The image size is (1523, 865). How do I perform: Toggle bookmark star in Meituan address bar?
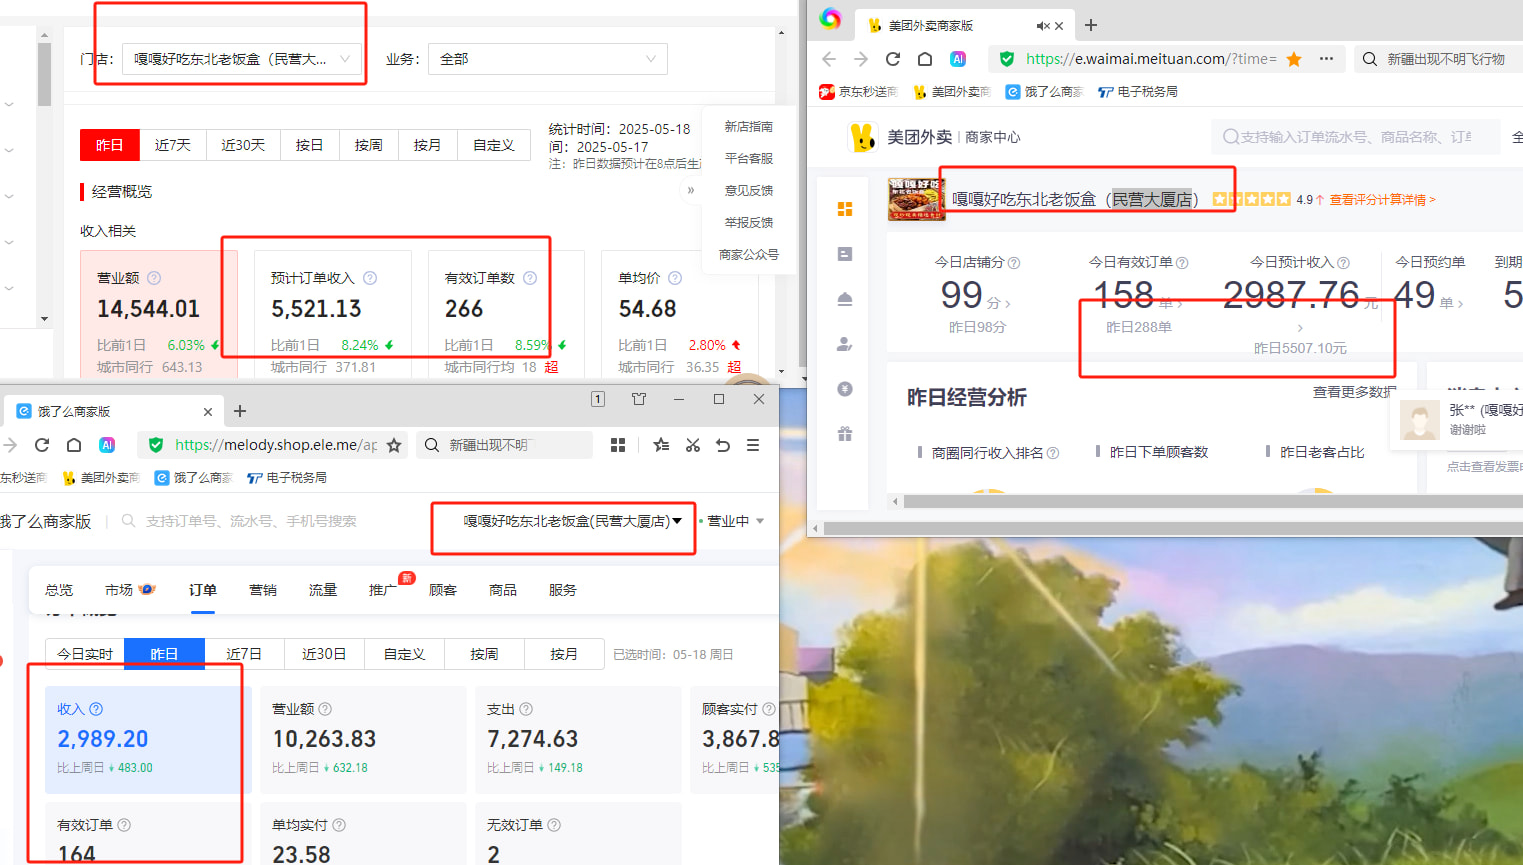pos(1294,59)
